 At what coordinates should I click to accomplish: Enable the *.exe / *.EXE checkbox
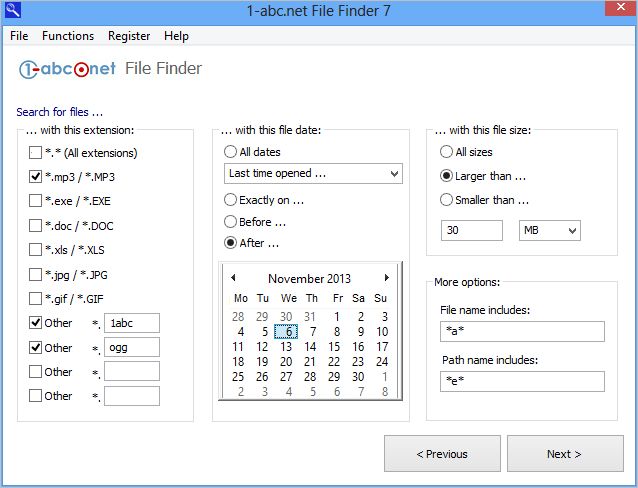36,201
